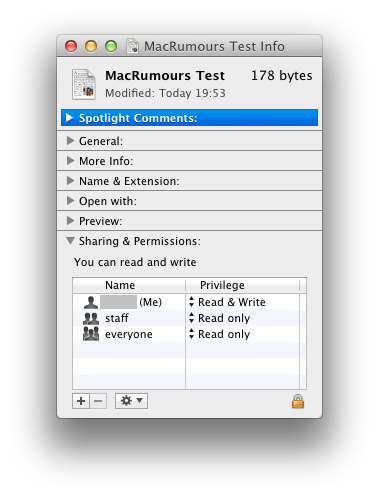Click the title bar proxy document icon
This screenshot has height=497, width=379.
(133, 46)
